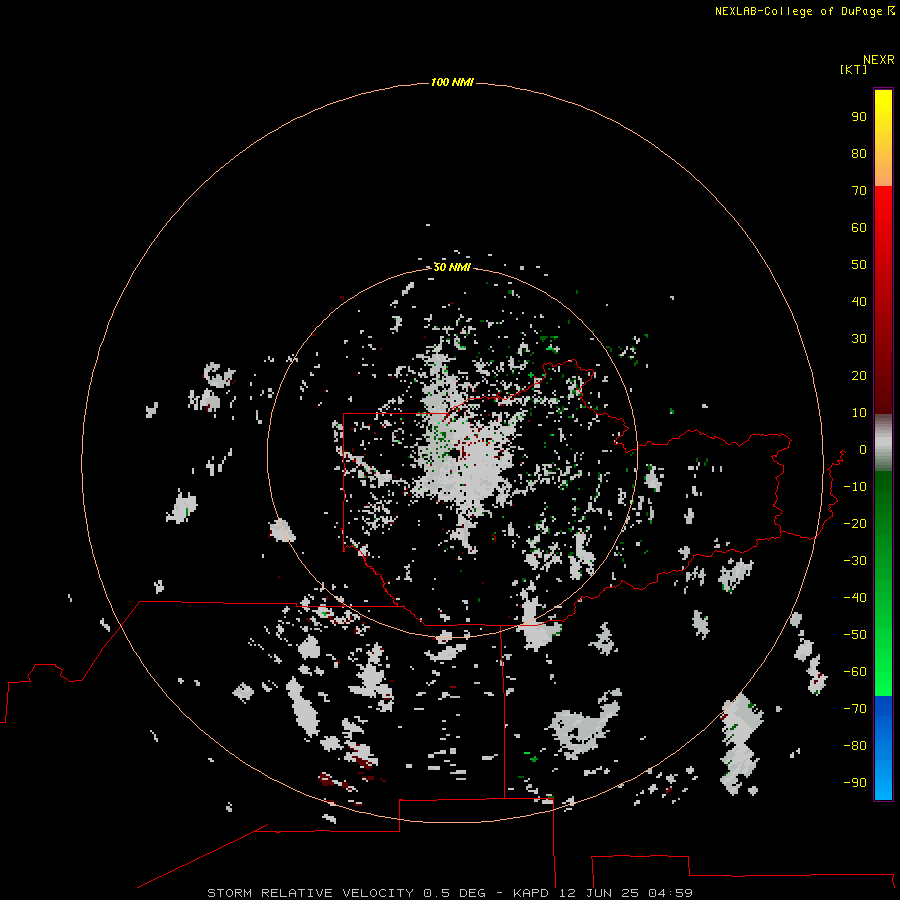Click the 0 value on the velocity scale
900x900 pixels.
(863, 450)
